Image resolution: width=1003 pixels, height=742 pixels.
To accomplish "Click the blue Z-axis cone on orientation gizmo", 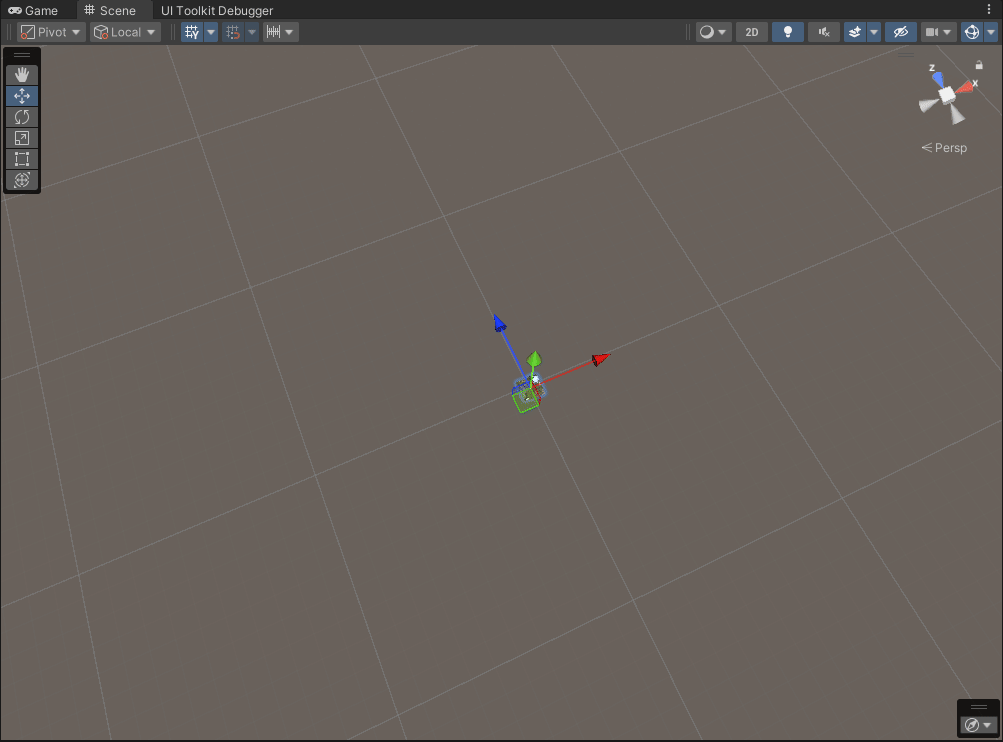I will pos(937,78).
